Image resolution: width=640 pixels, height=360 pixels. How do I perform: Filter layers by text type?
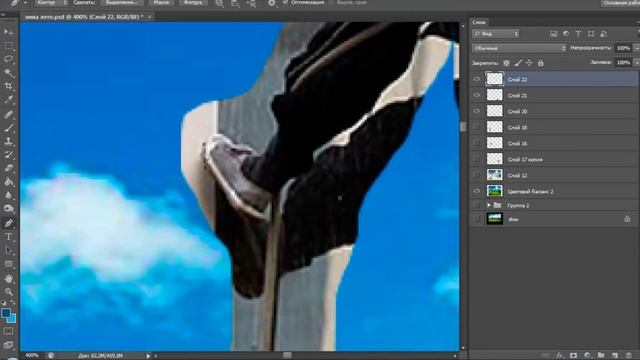(578, 34)
